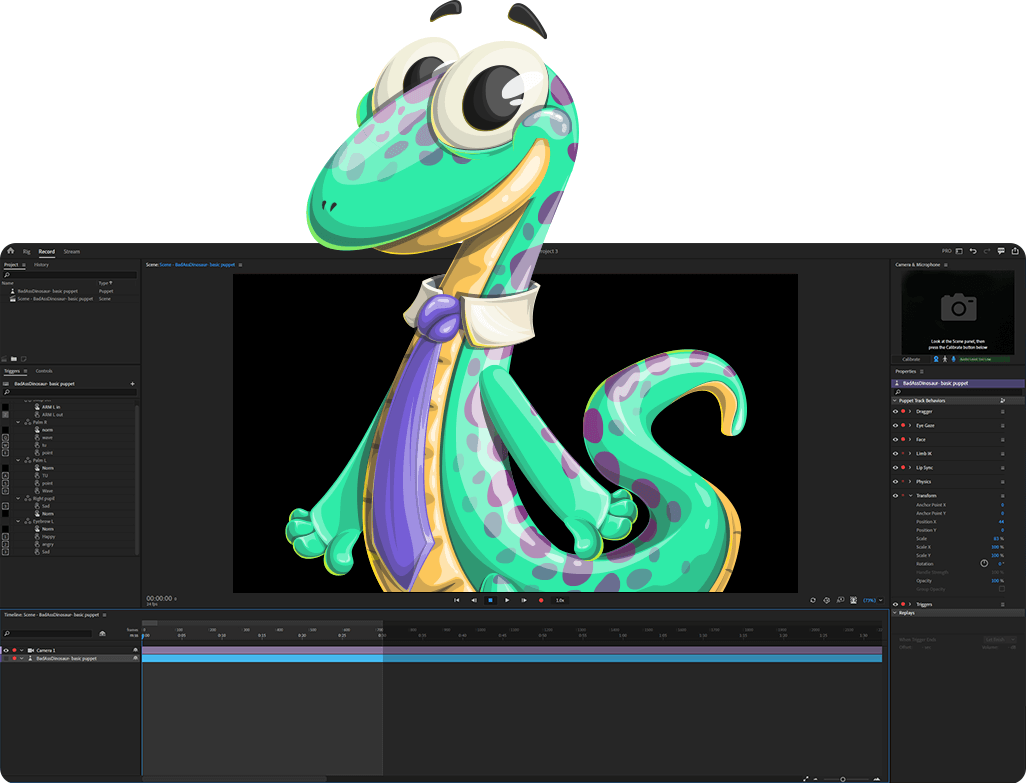
Task: Open the Dragger behavior options menu icon
Action: [1002, 411]
